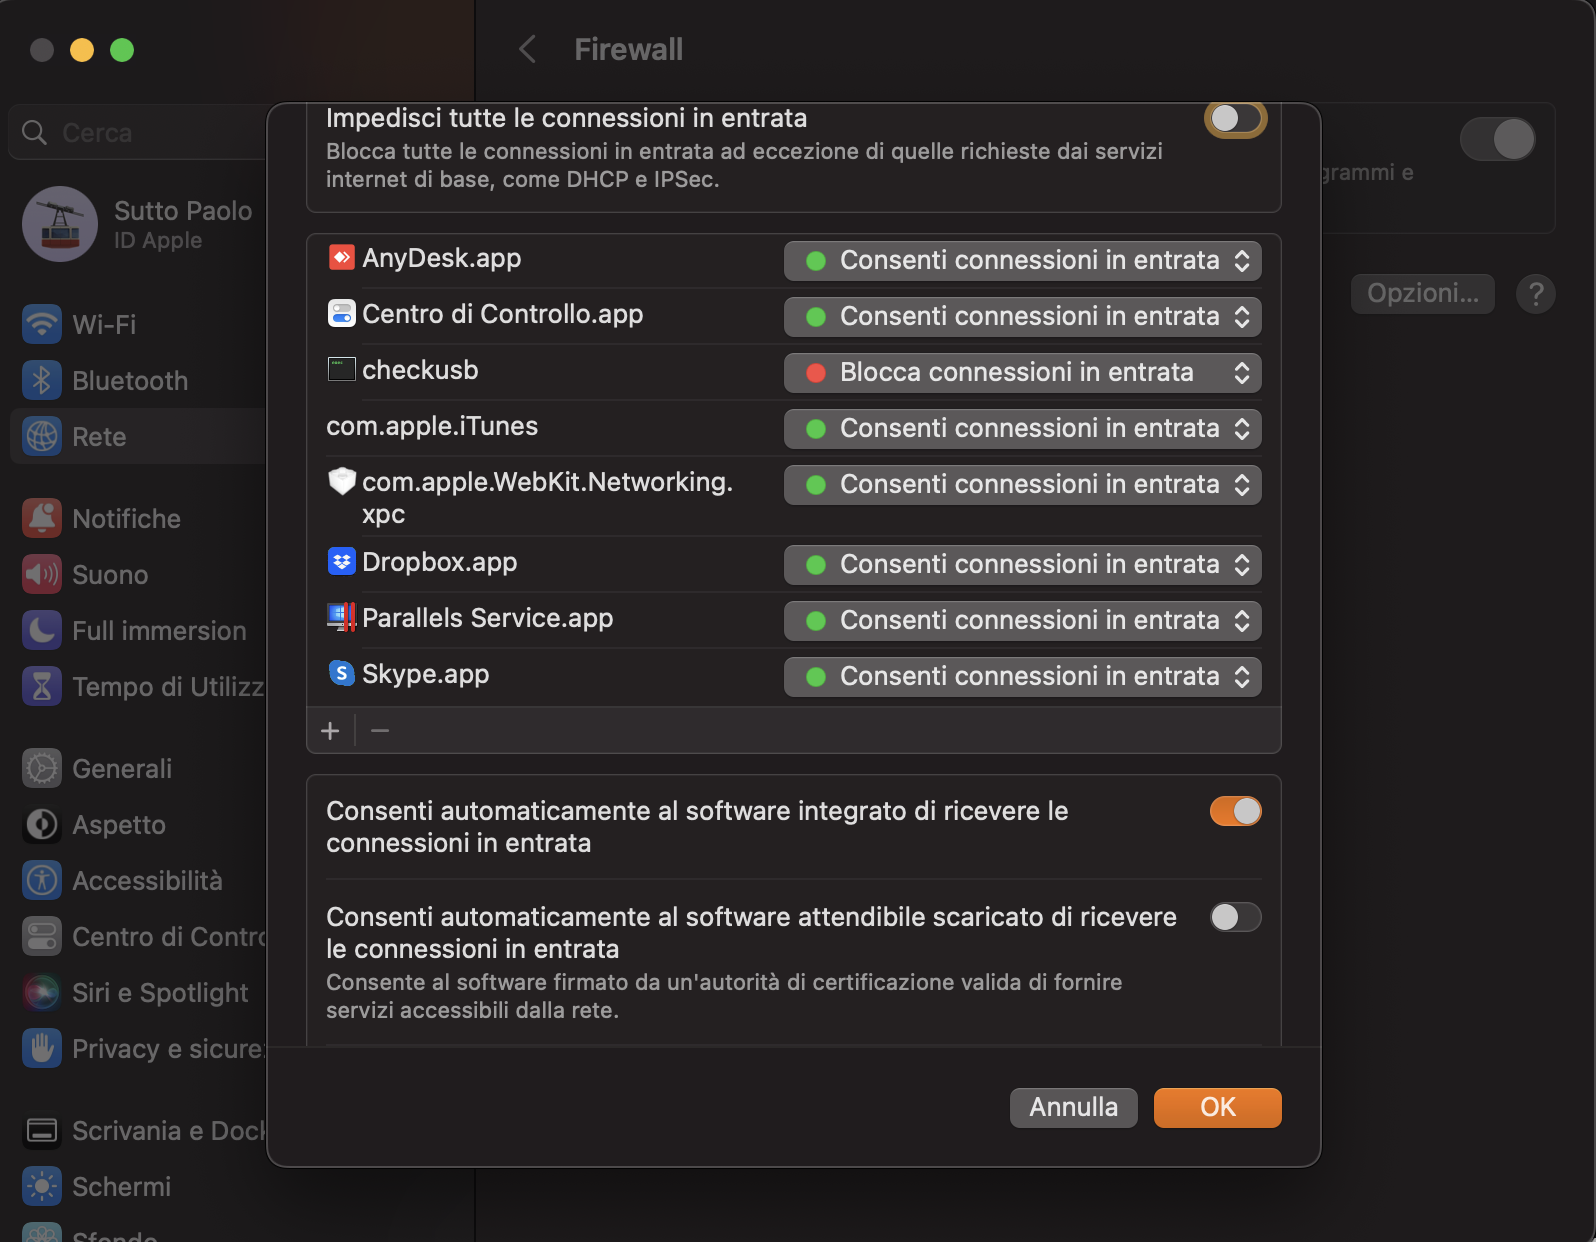Click the minus icon to remove an app
Image resolution: width=1596 pixels, height=1242 pixels.
click(380, 731)
